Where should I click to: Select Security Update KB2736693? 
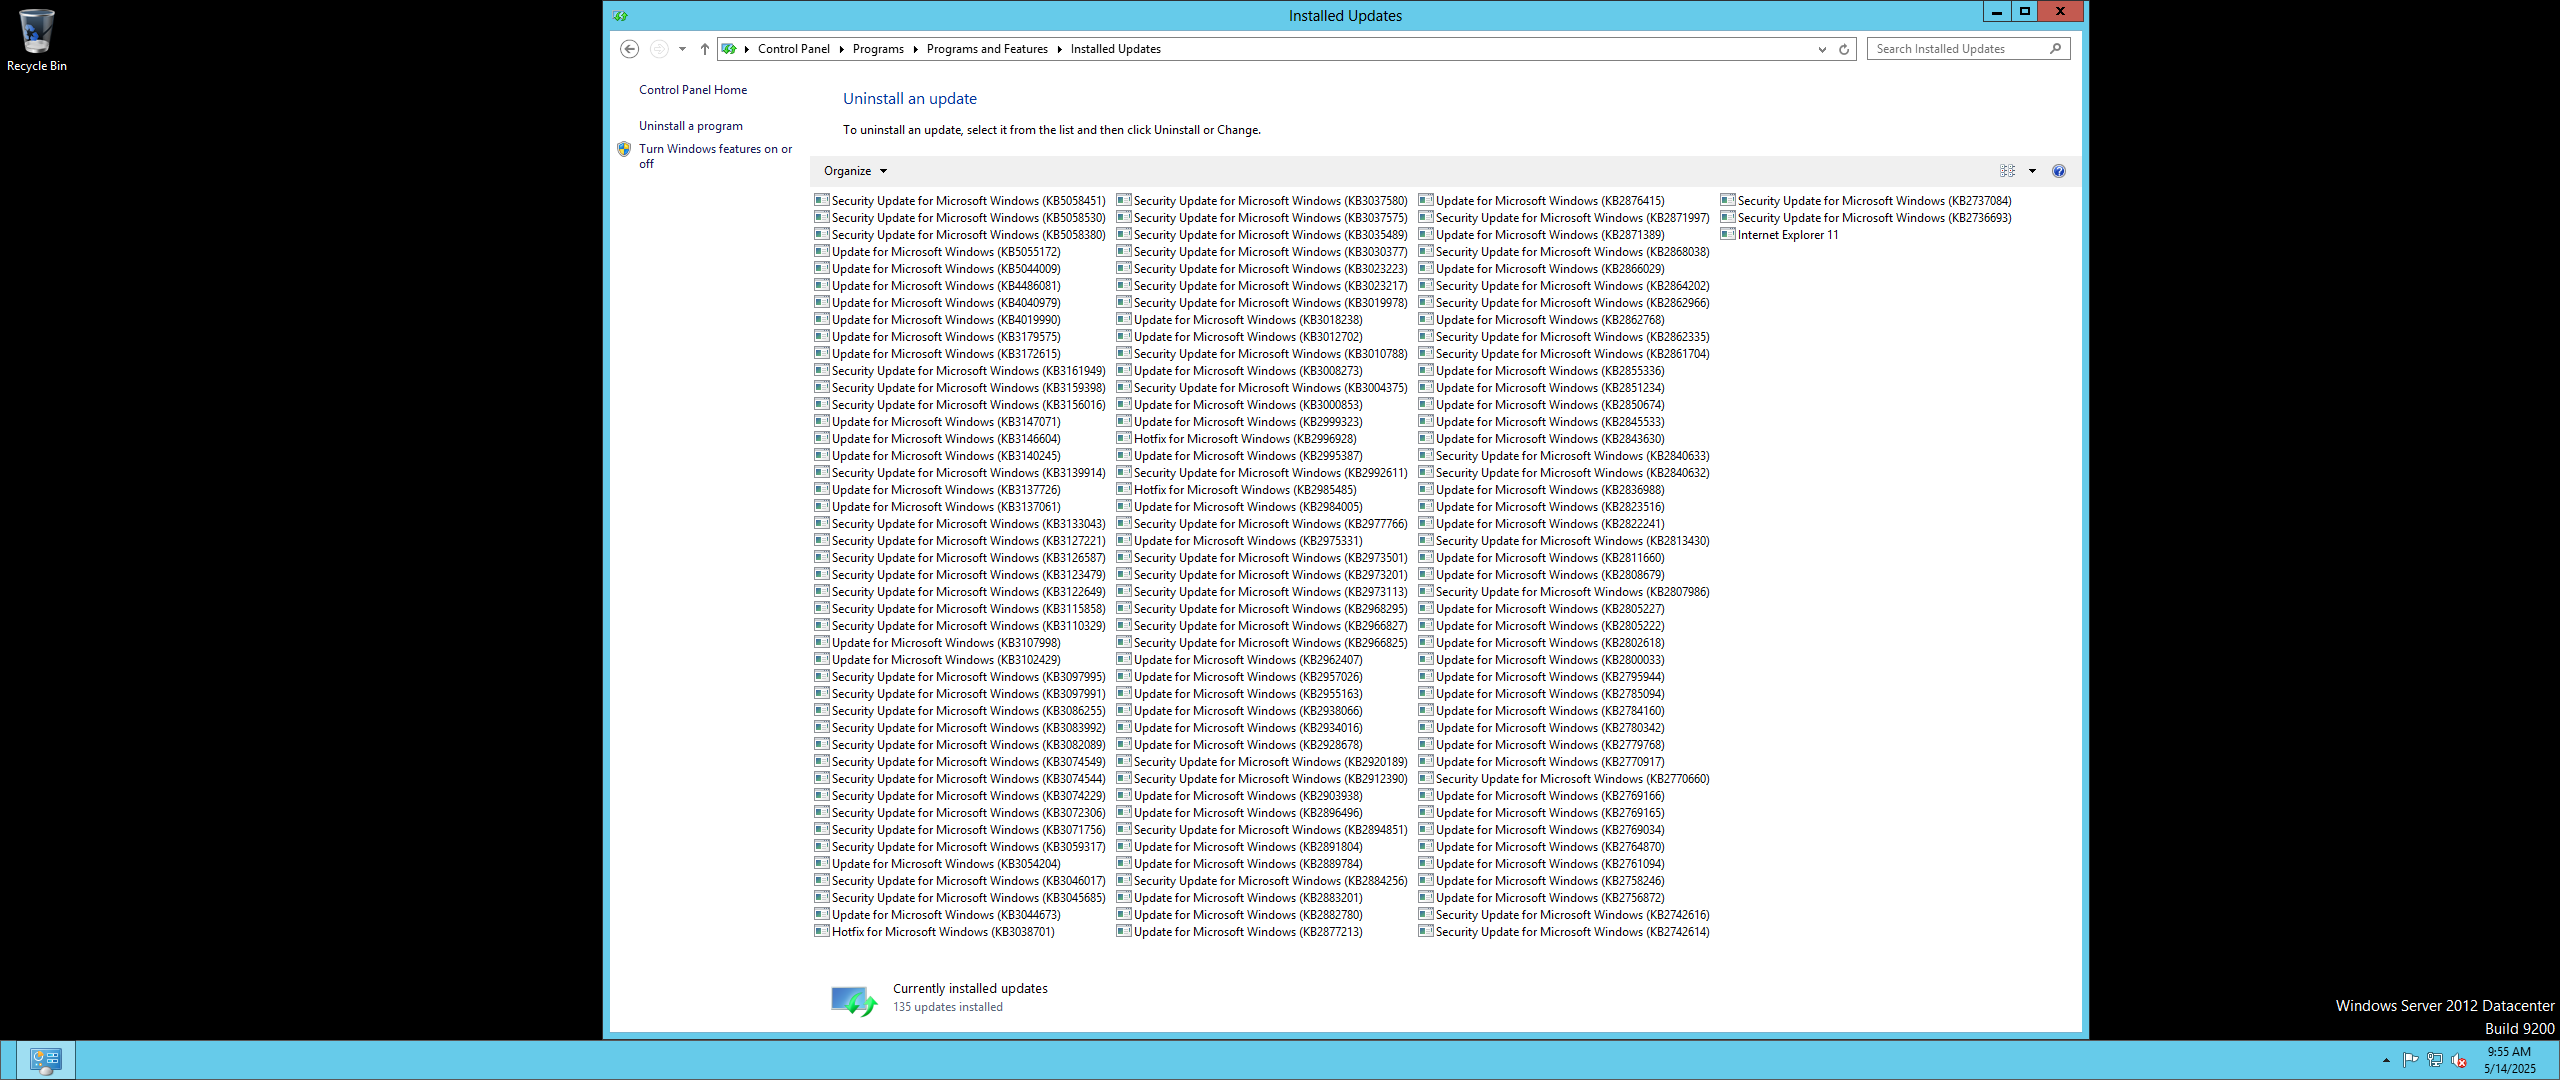pyautogui.click(x=1866, y=218)
